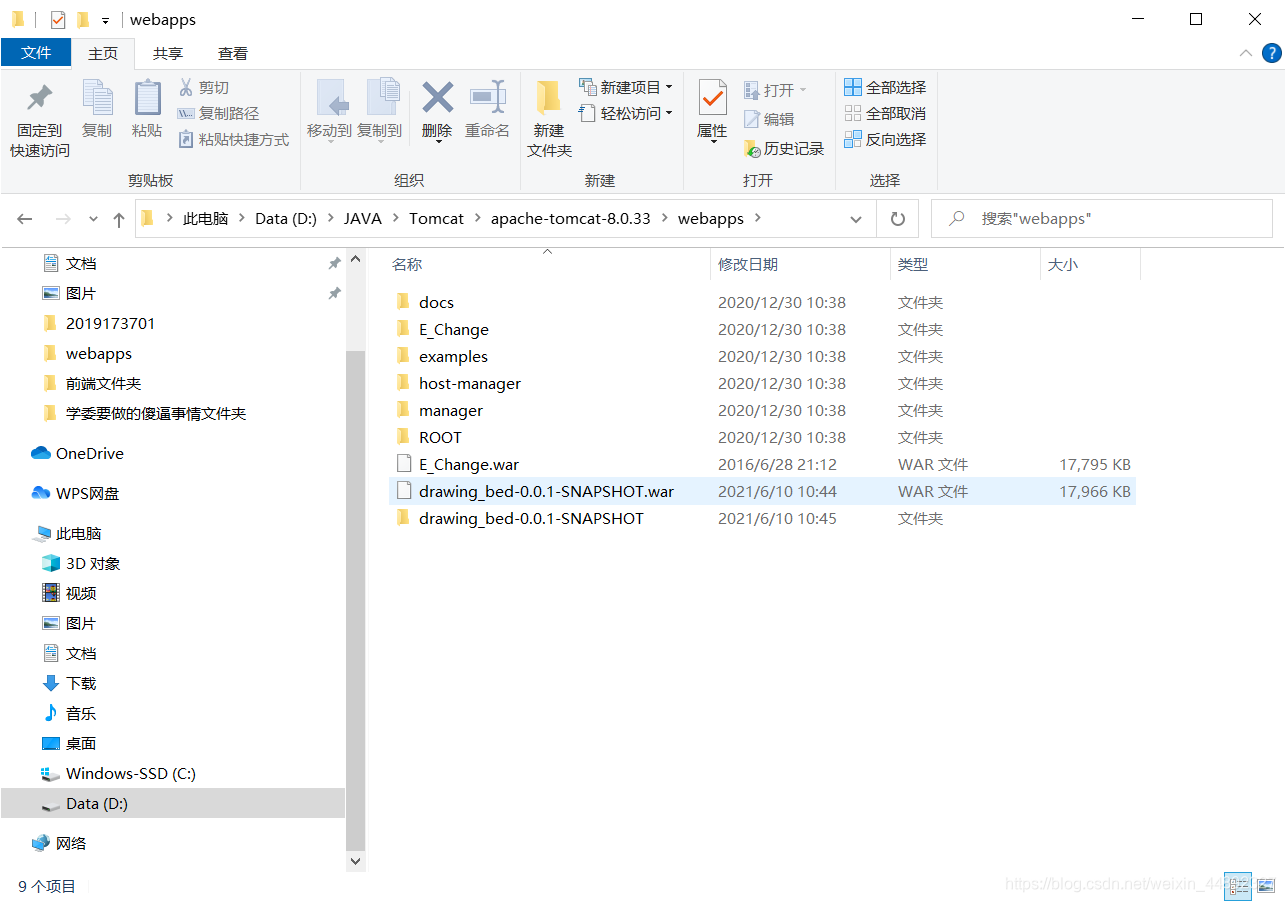Open the address bar history dropdown
Screen dimensions: 1286x902
(x=855, y=218)
